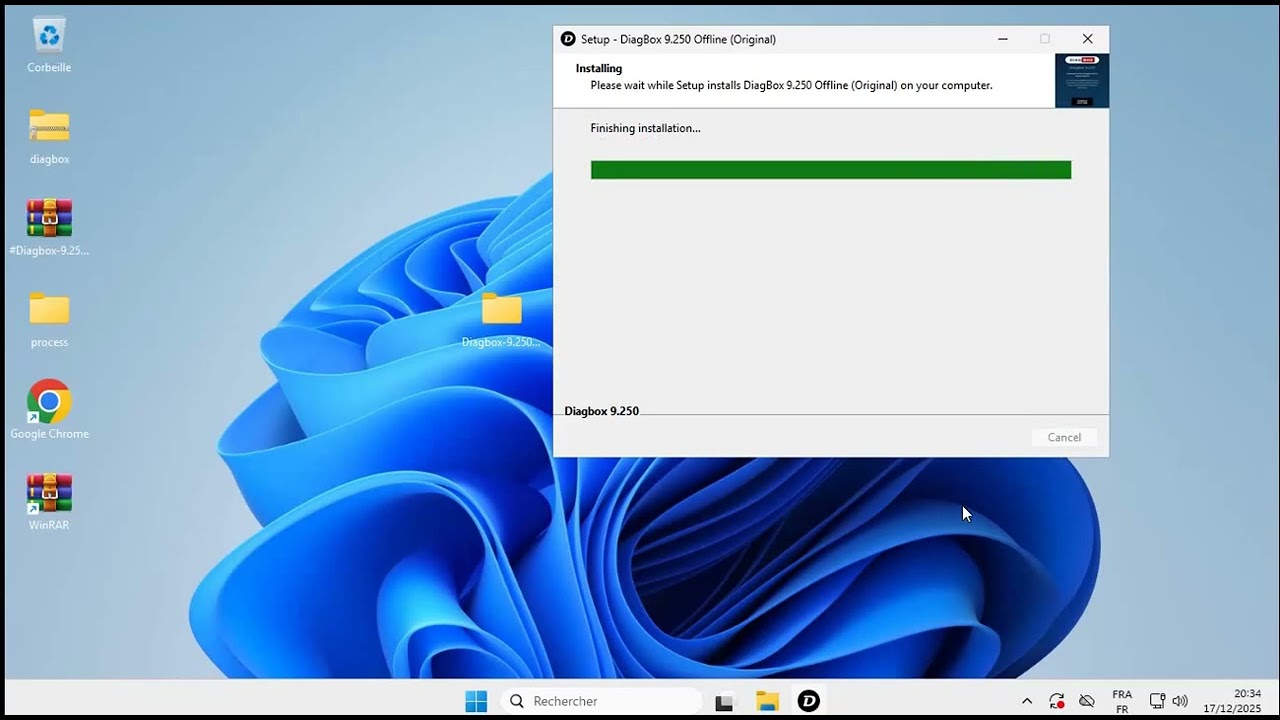Click the green installation progress bar
1280x720 pixels.
click(x=830, y=170)
